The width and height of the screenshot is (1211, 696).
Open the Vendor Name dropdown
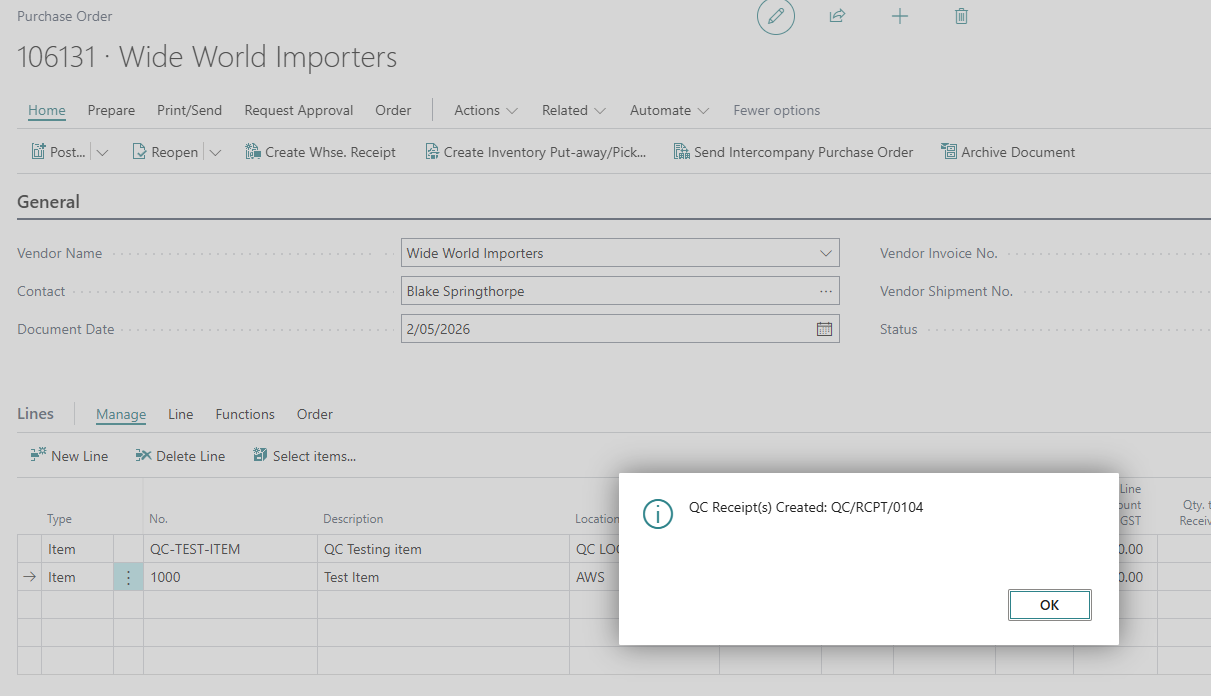[x=825, y=253]
